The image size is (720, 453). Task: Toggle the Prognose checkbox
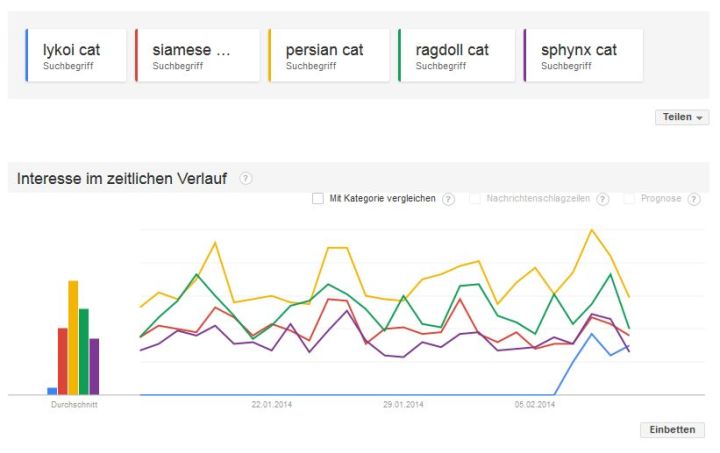629,199
